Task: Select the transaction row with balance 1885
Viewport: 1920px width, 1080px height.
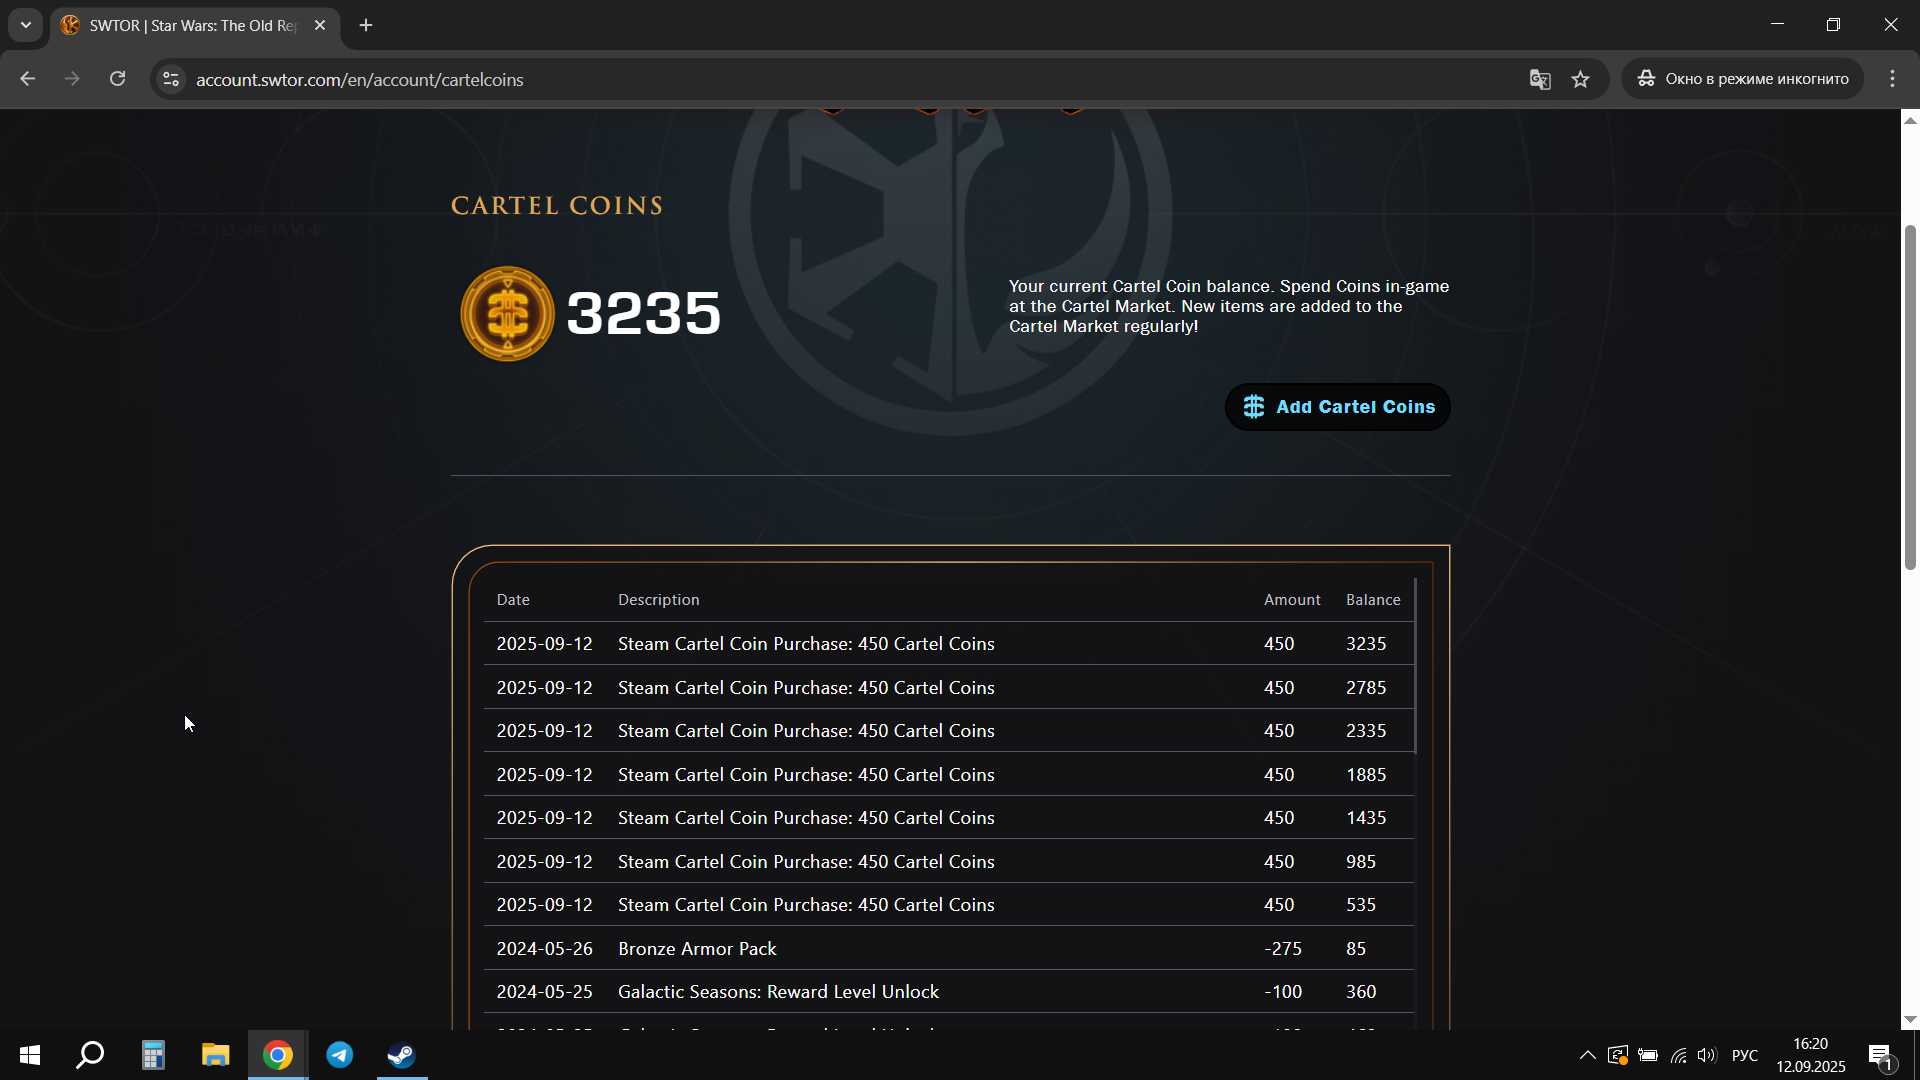Action: tap(948, 775)
